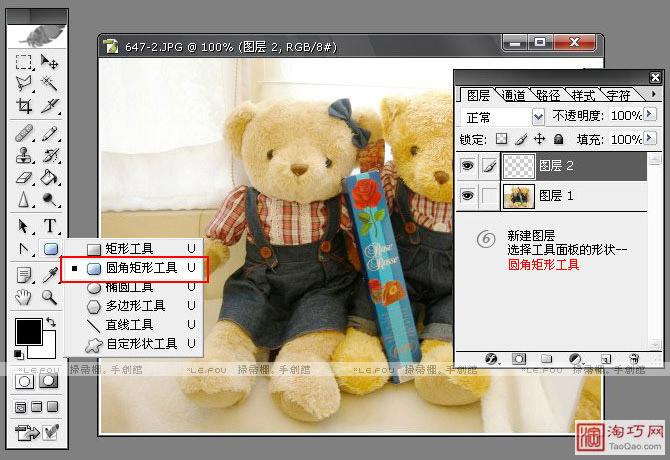This screenshot has width=670, height=460.
Task: Select the Slice tool
Action: click(50, 106)
